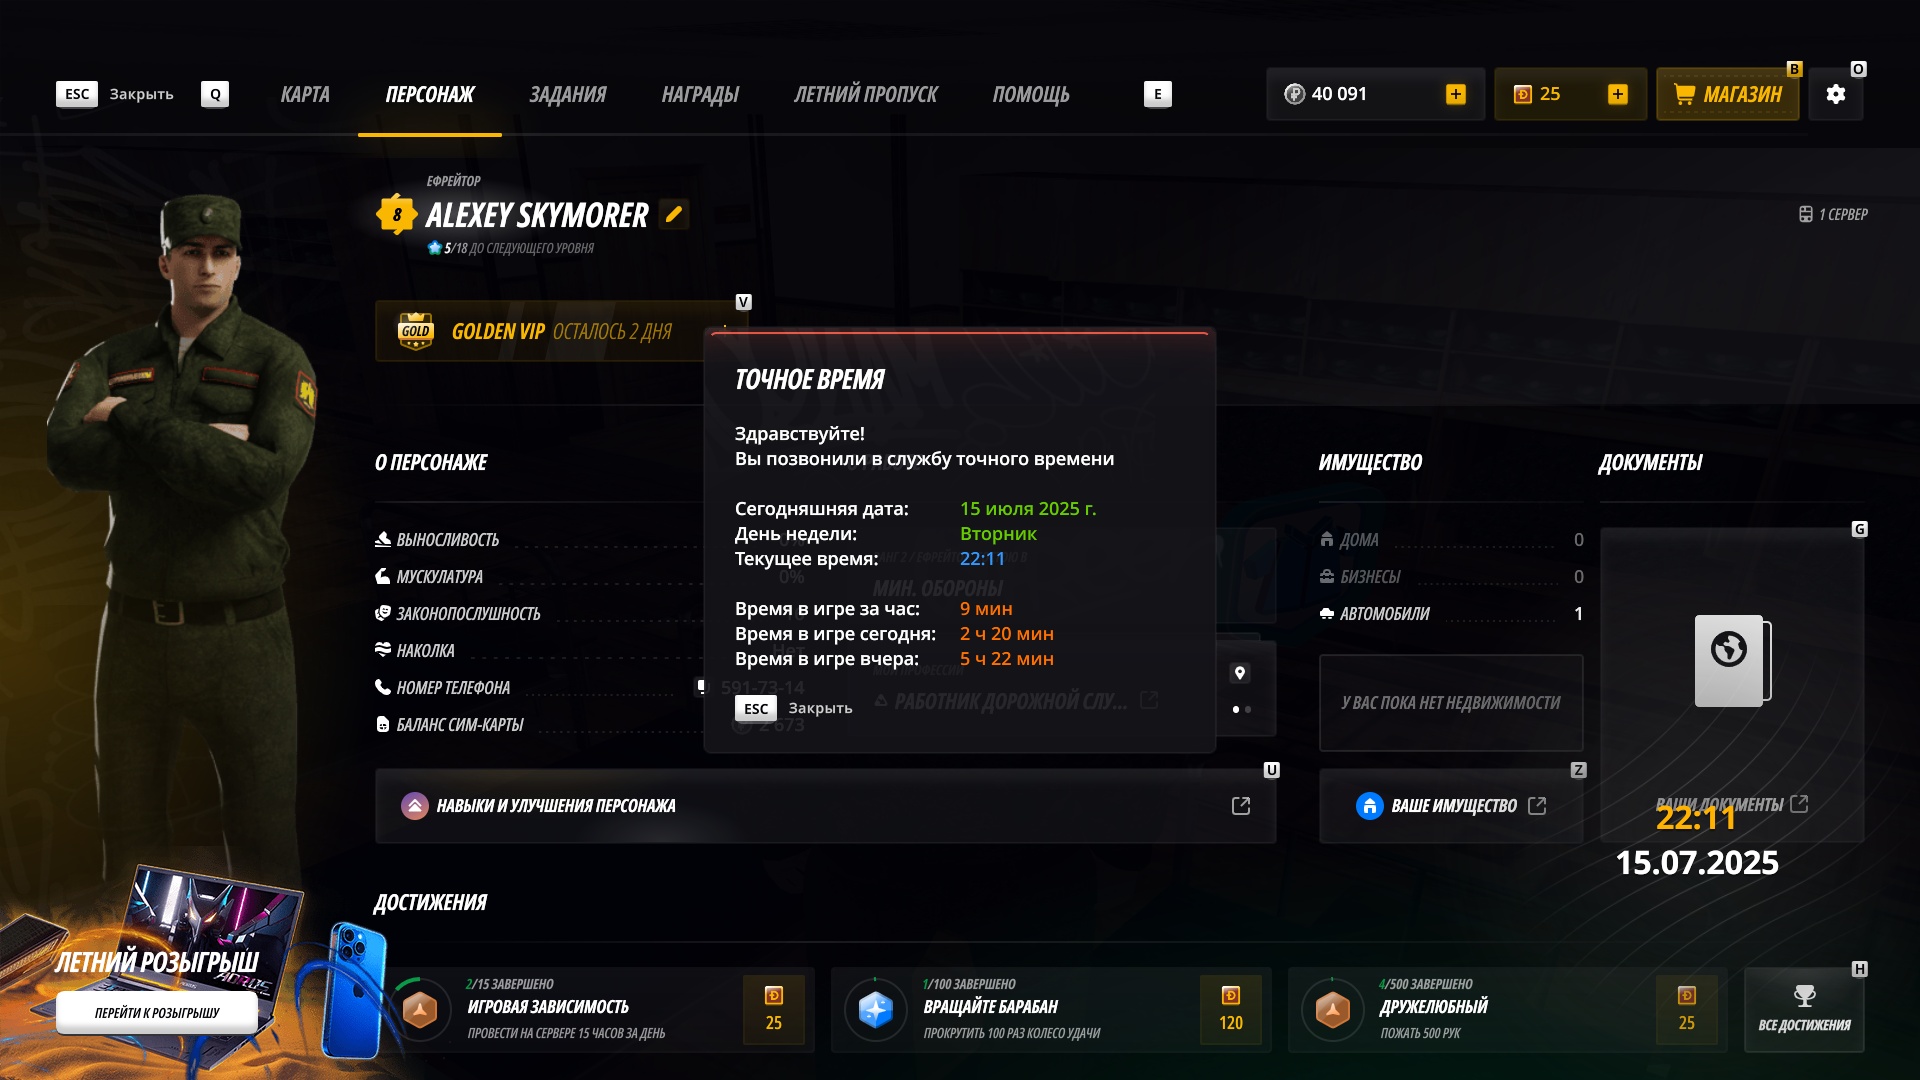Click the map pin location icon
The image size is (1920, 1080).
coord(1240,673)
